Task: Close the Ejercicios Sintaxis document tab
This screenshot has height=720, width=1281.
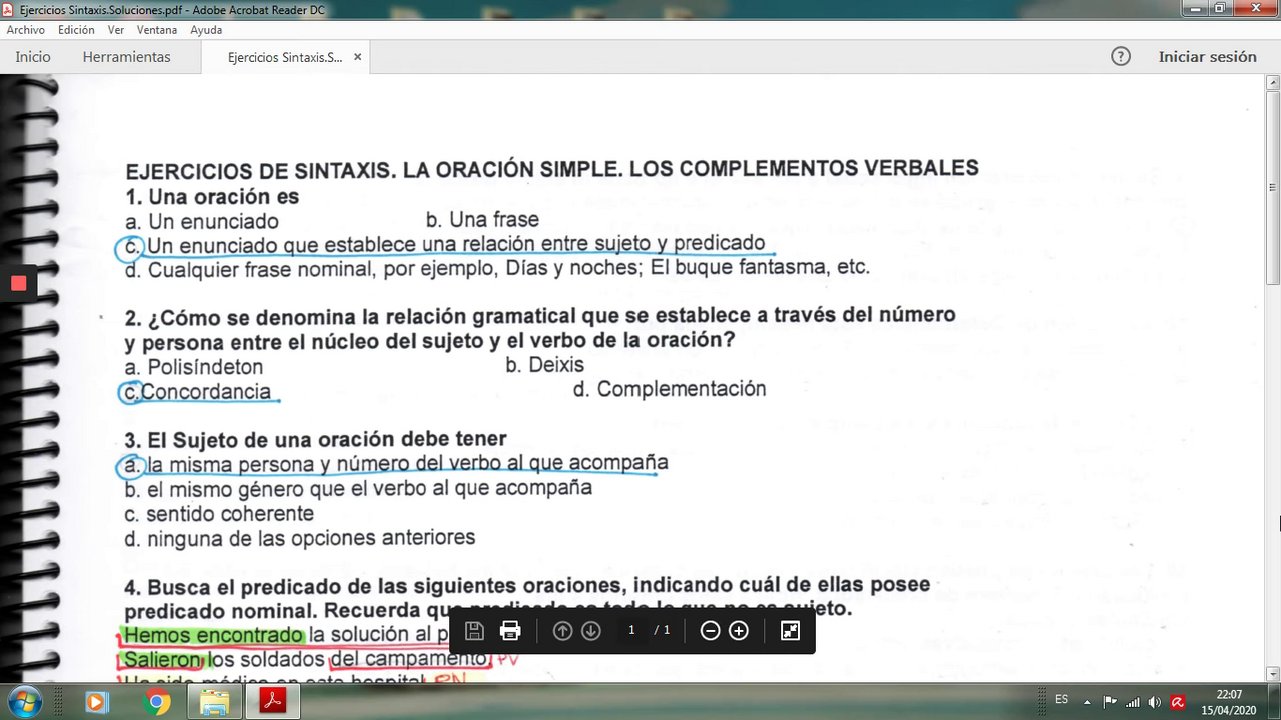Action: 358,57
